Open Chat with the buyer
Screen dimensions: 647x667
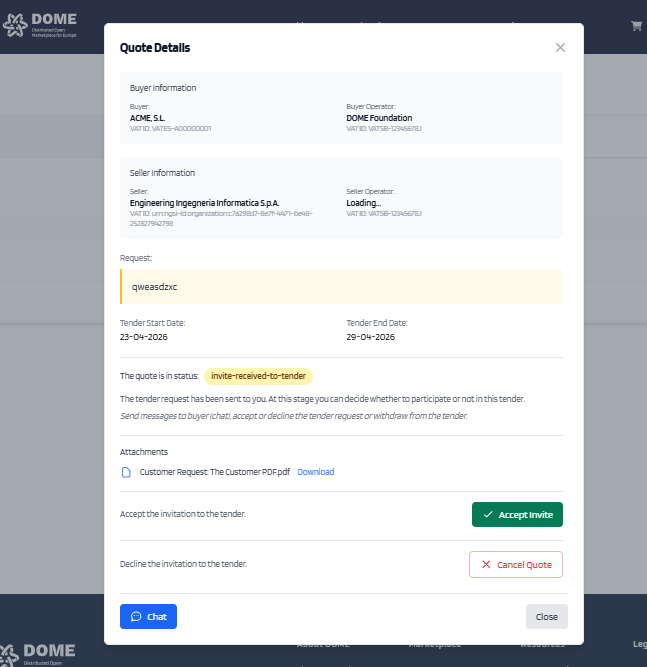148,616
